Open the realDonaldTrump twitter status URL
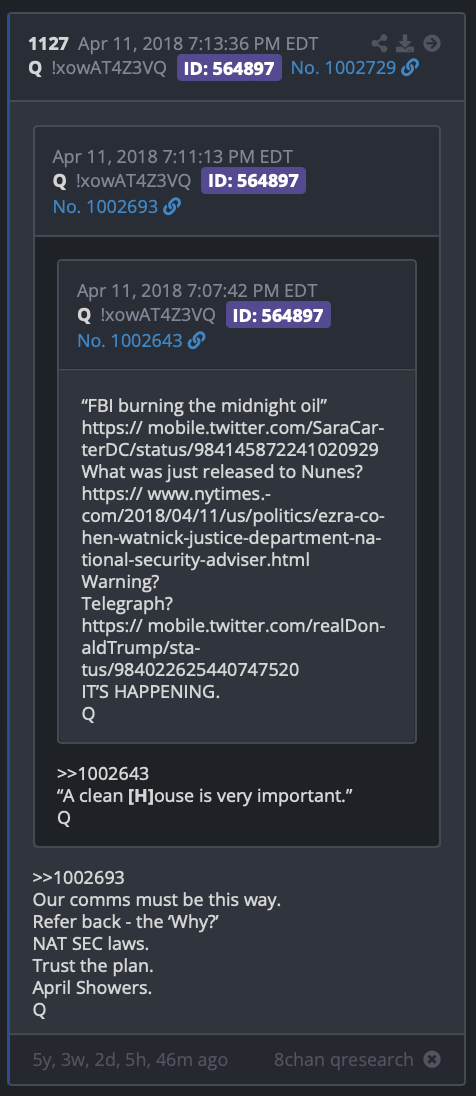Viewport: 476px width, 1096px height. (232, 647)
